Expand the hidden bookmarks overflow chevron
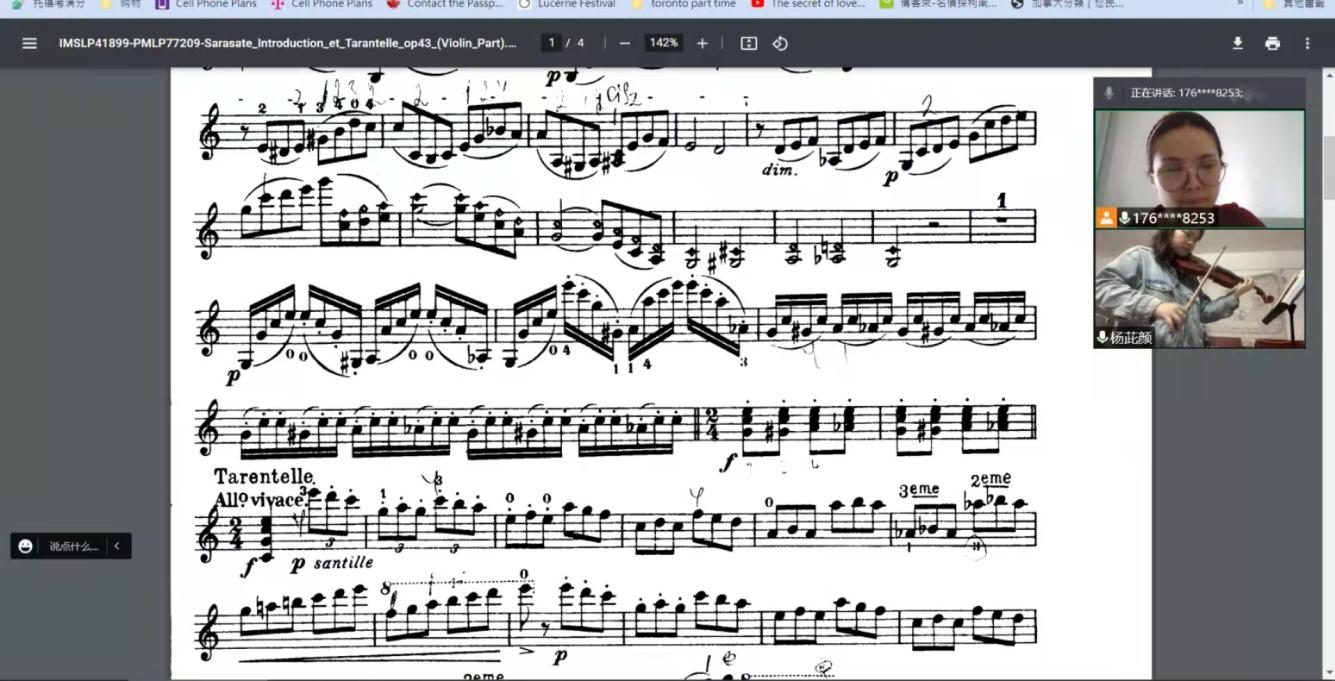Image resolution: width=1335 pixels, height=681 pixels. pyautogui.click(x=1241, y=4)
